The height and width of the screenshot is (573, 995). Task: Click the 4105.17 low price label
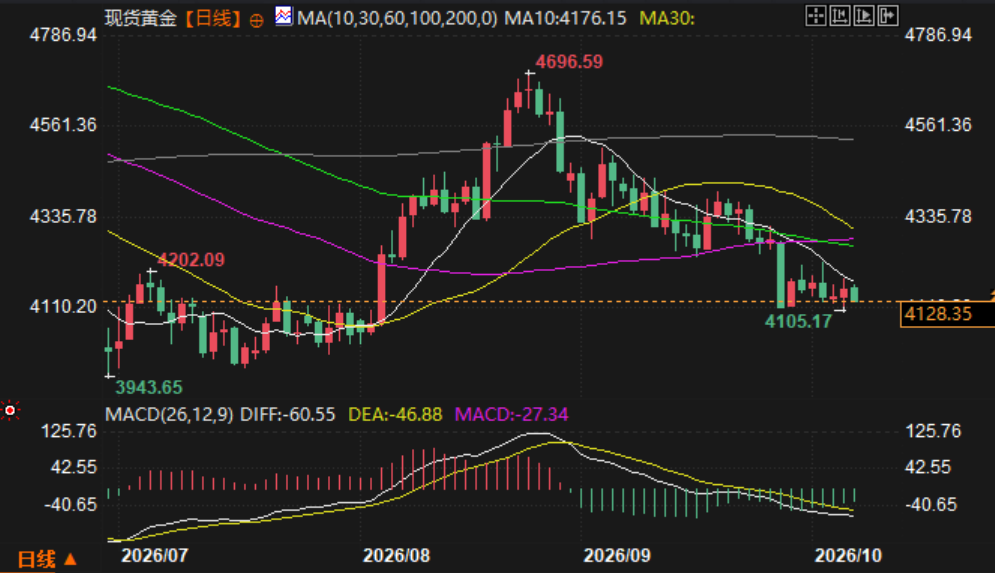(798, 321)
